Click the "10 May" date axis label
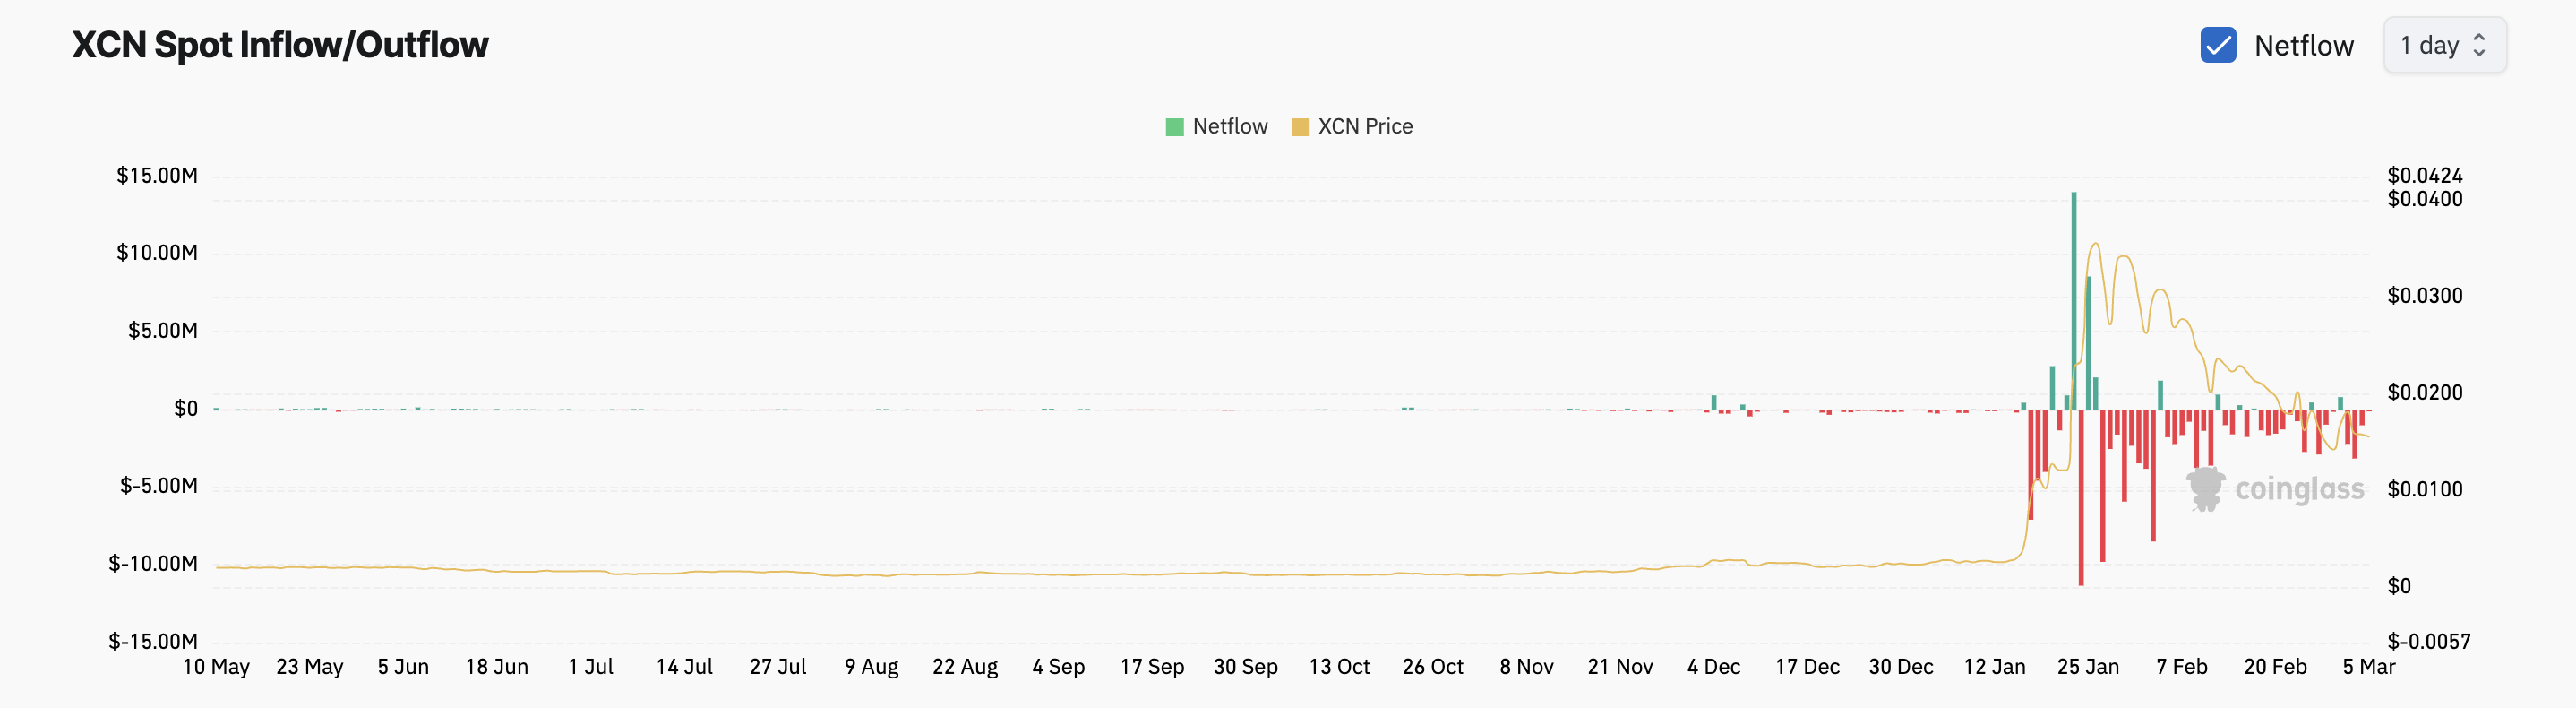This screenshot has height=708, width=2576. 216,667
